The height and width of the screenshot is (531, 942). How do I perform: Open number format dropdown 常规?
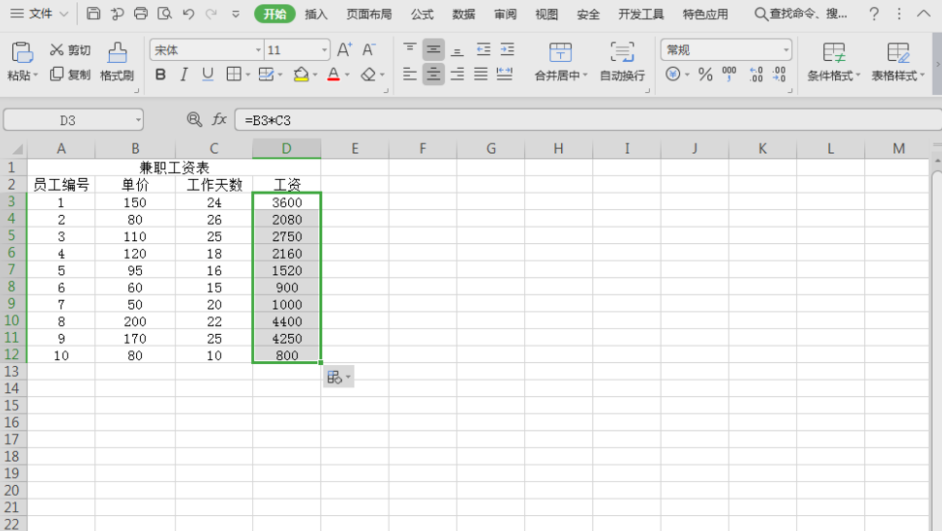point(786,50)
